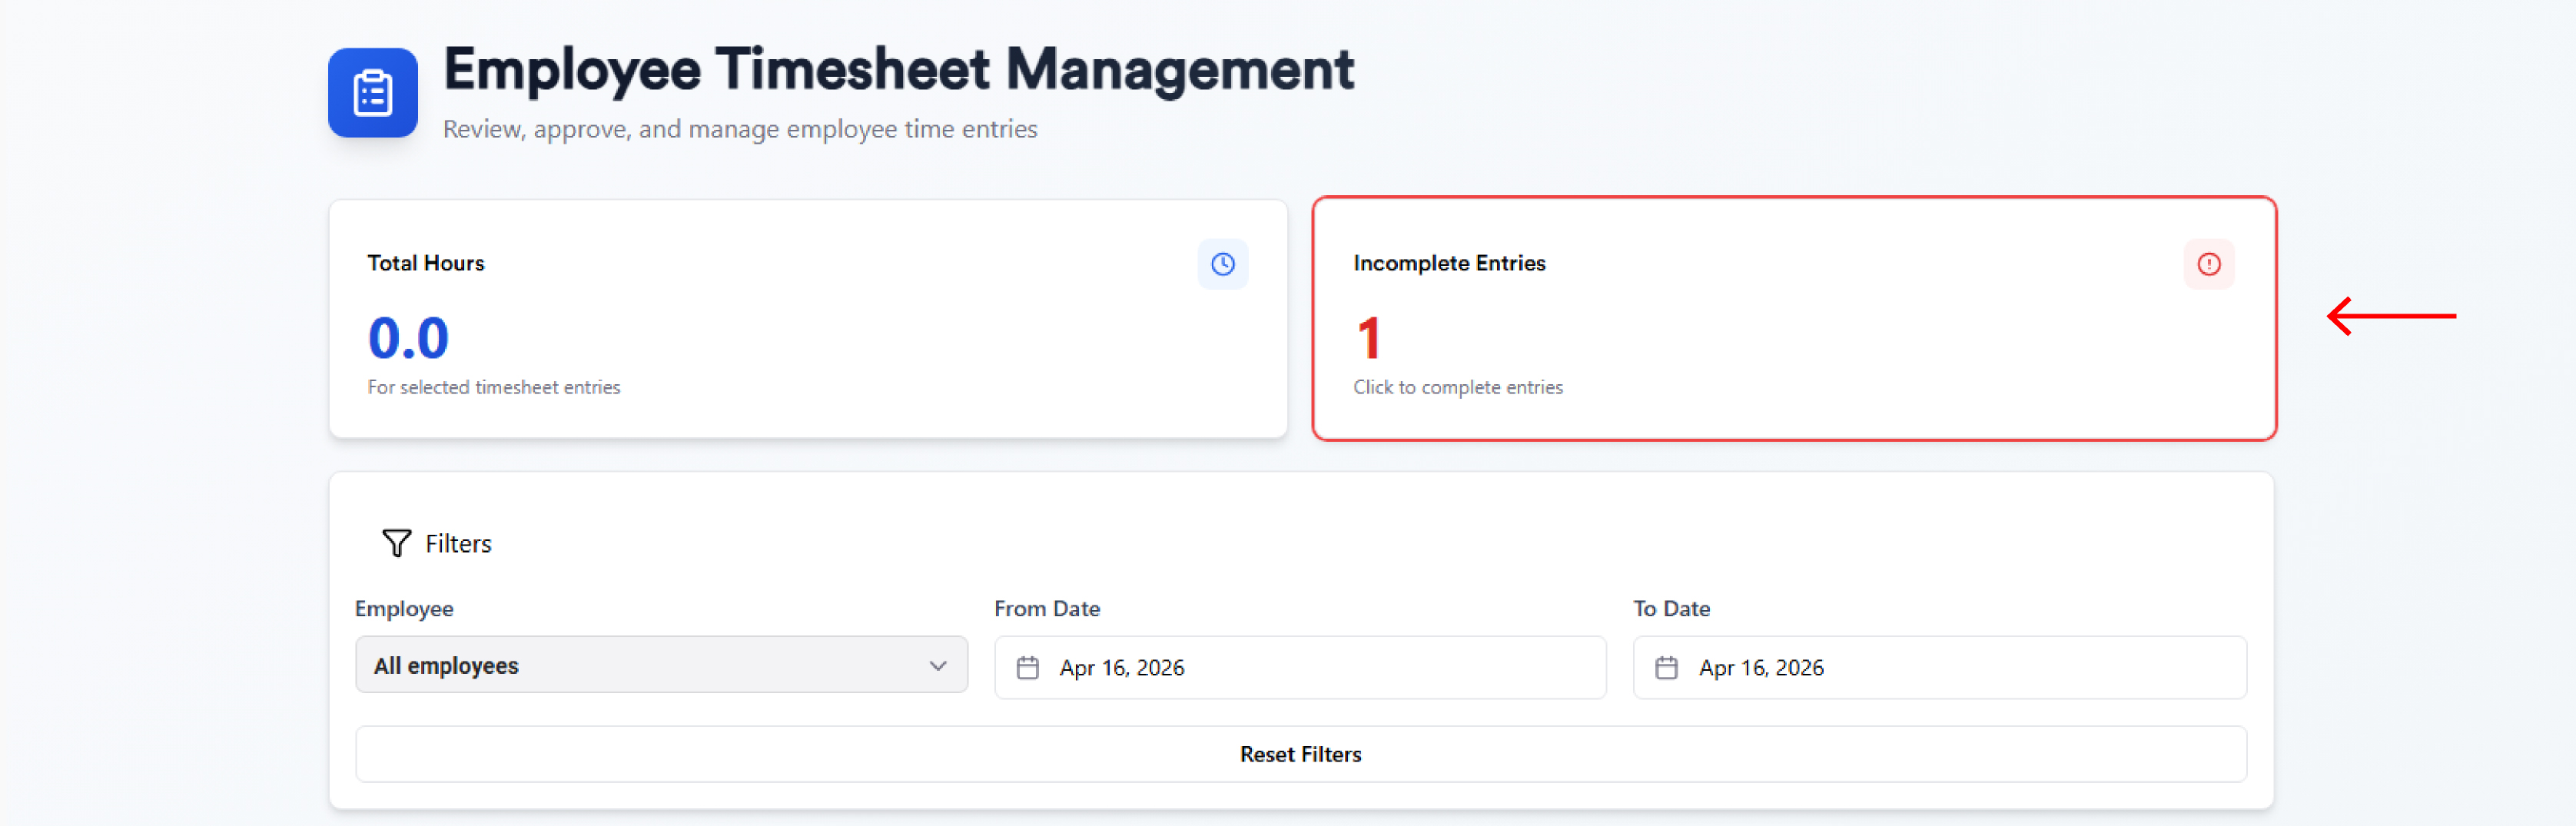The width and height of the screenshot is (2576, 826).
Task: Open the To Date picker showing Apr 16, 2026
Action: click(x=1939, y=667)
